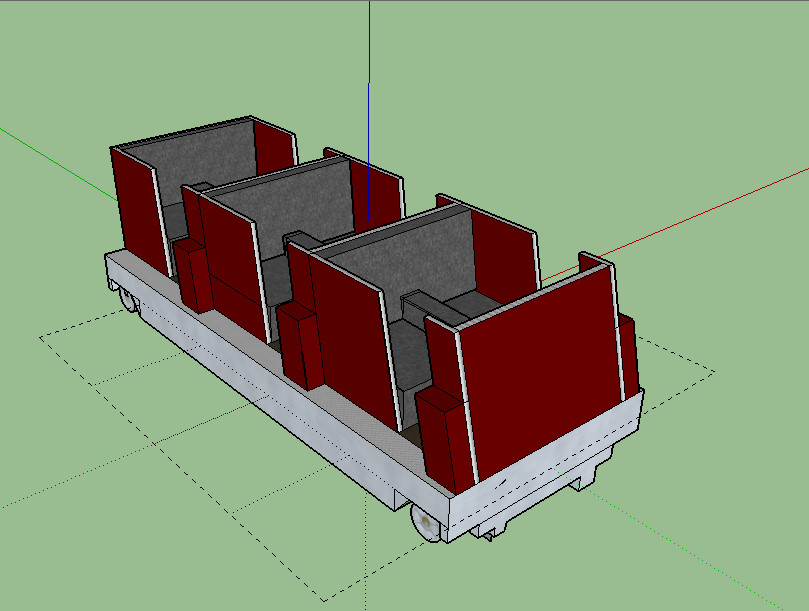Select the middle row gray seat back

[290, 205]
